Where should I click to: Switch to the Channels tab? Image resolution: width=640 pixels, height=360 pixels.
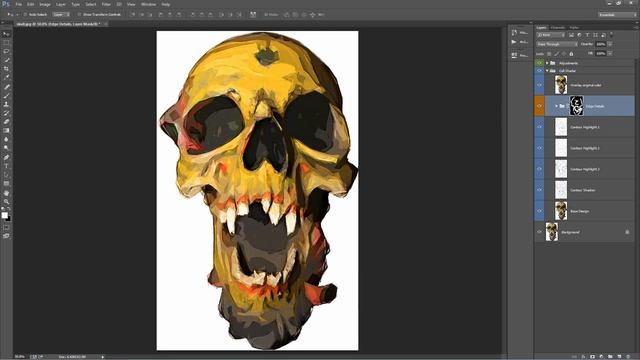[558, 28]
